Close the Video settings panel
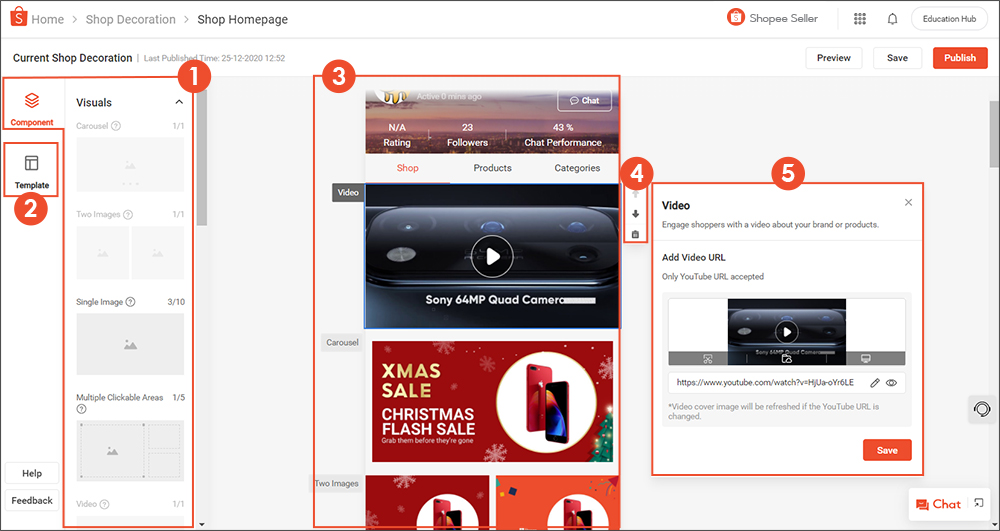The image size is (1000, 531). point(908,203)
